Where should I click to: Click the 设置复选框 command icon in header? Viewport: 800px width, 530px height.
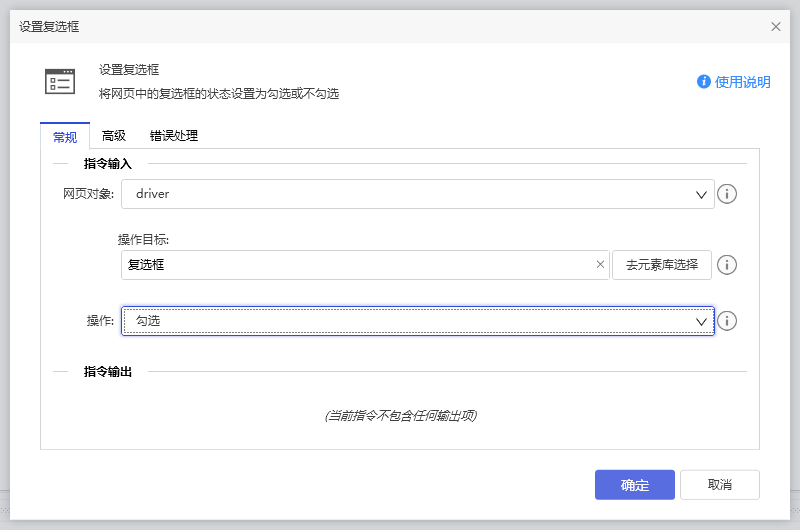point(60,82)
